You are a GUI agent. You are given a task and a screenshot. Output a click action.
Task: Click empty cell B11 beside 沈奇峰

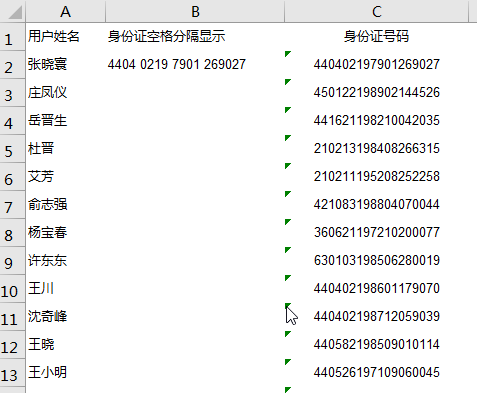pos(195,317)
